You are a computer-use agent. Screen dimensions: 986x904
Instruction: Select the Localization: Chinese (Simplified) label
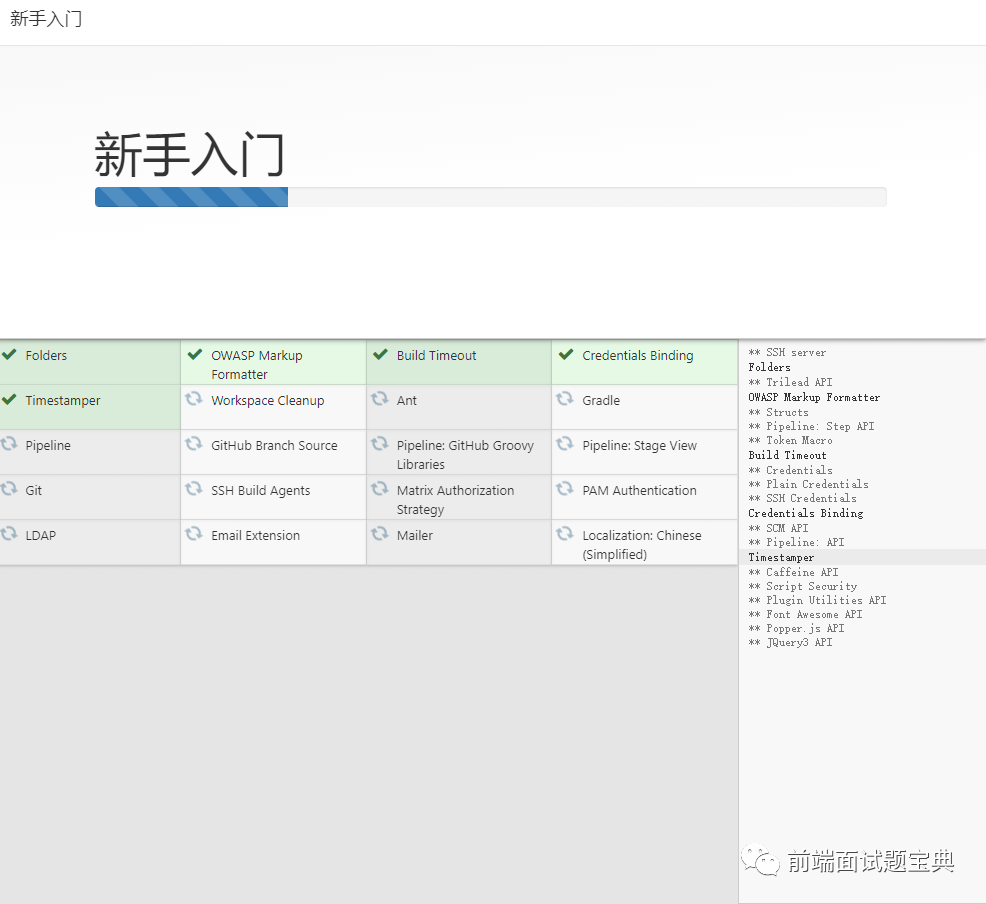point(642,544)
